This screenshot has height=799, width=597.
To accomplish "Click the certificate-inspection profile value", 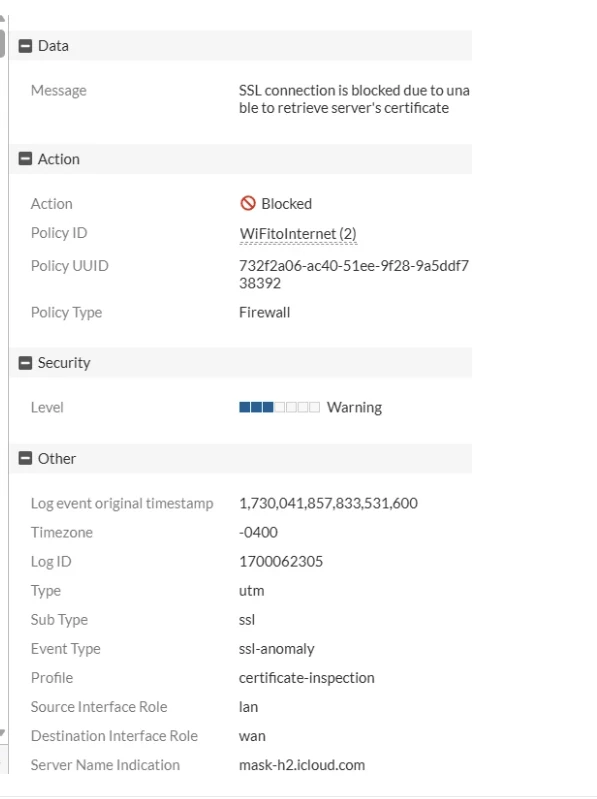I will click(306, 678).
